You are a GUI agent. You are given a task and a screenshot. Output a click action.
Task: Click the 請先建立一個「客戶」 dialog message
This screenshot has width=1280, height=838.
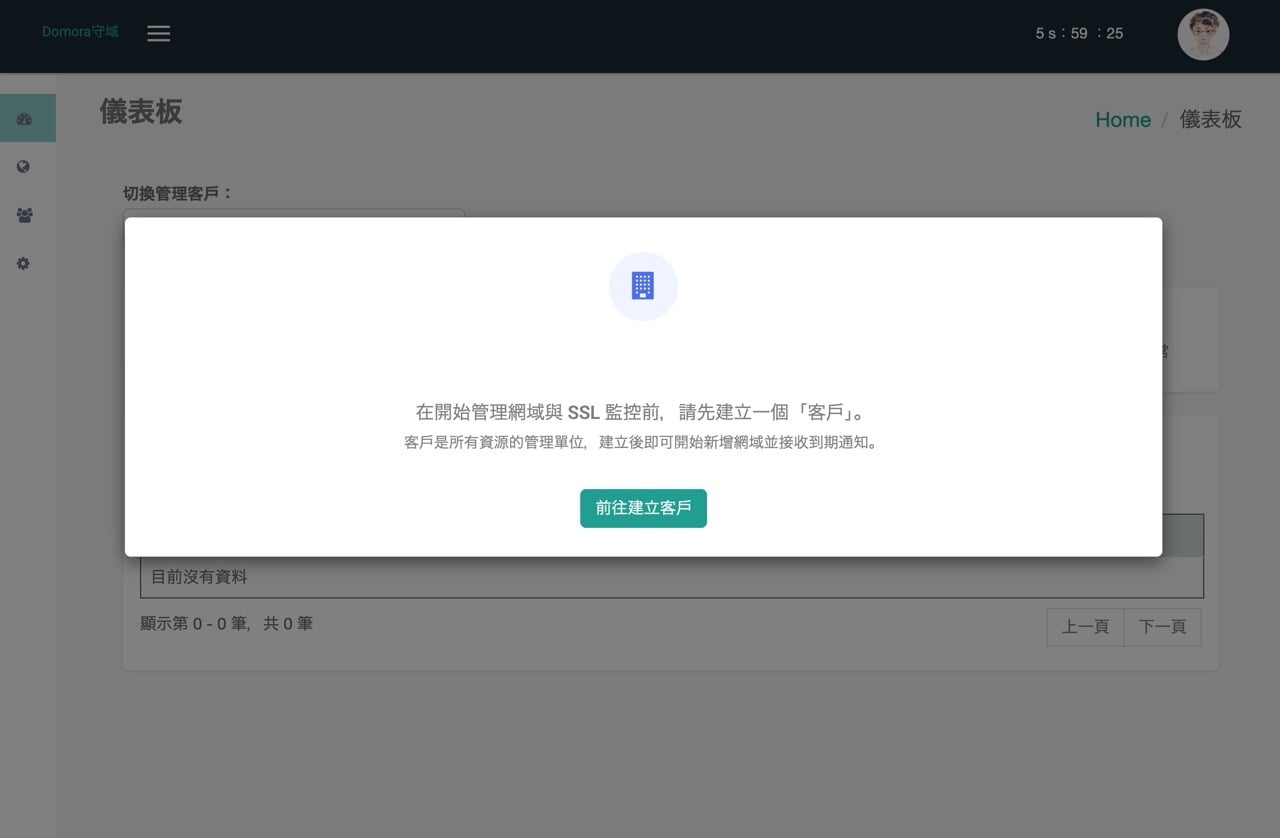pyautogui.click(x=642, y=412)
